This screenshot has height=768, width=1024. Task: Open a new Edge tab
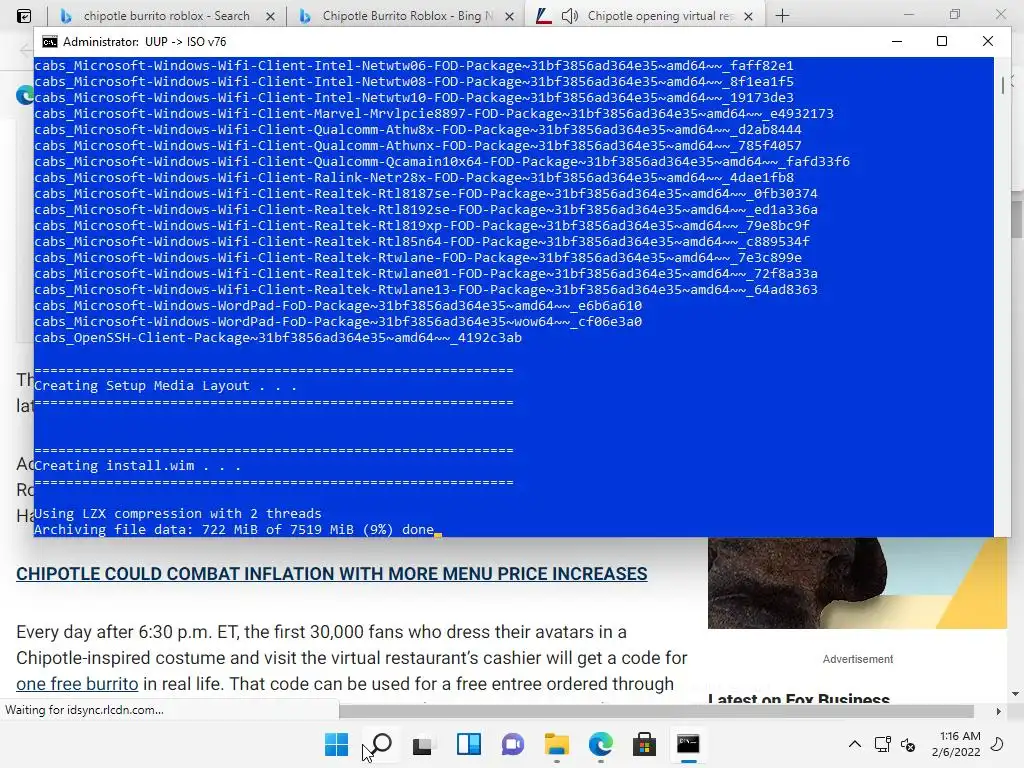click(x=782, y=16)
